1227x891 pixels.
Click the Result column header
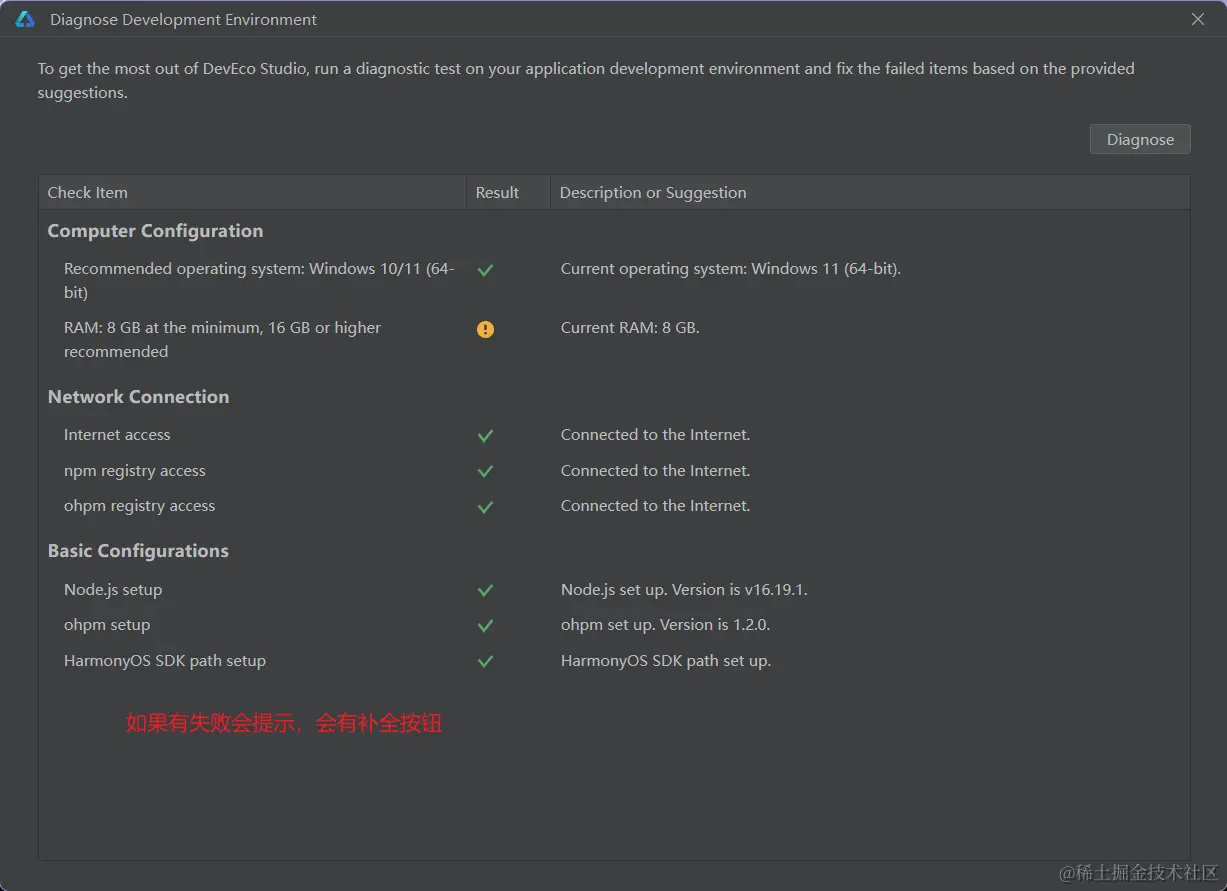(x=497, y=193)
